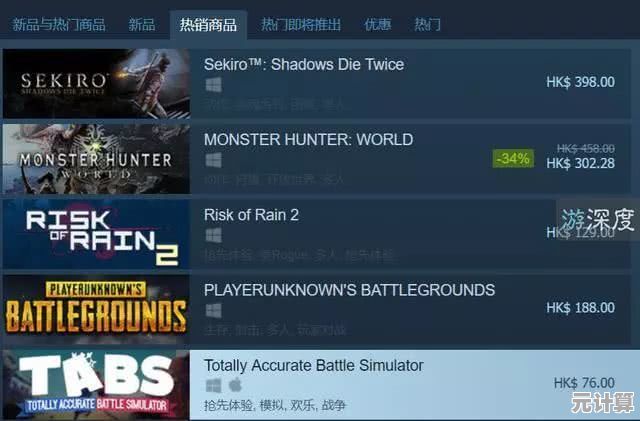Click the -34% discount badge
Viewport: 640px width, 421px height.
point(513,158)
